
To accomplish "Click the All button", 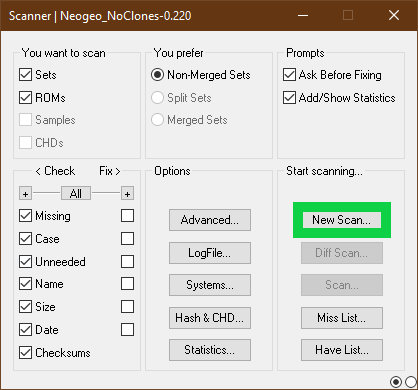I will click(x=76, y=193).
